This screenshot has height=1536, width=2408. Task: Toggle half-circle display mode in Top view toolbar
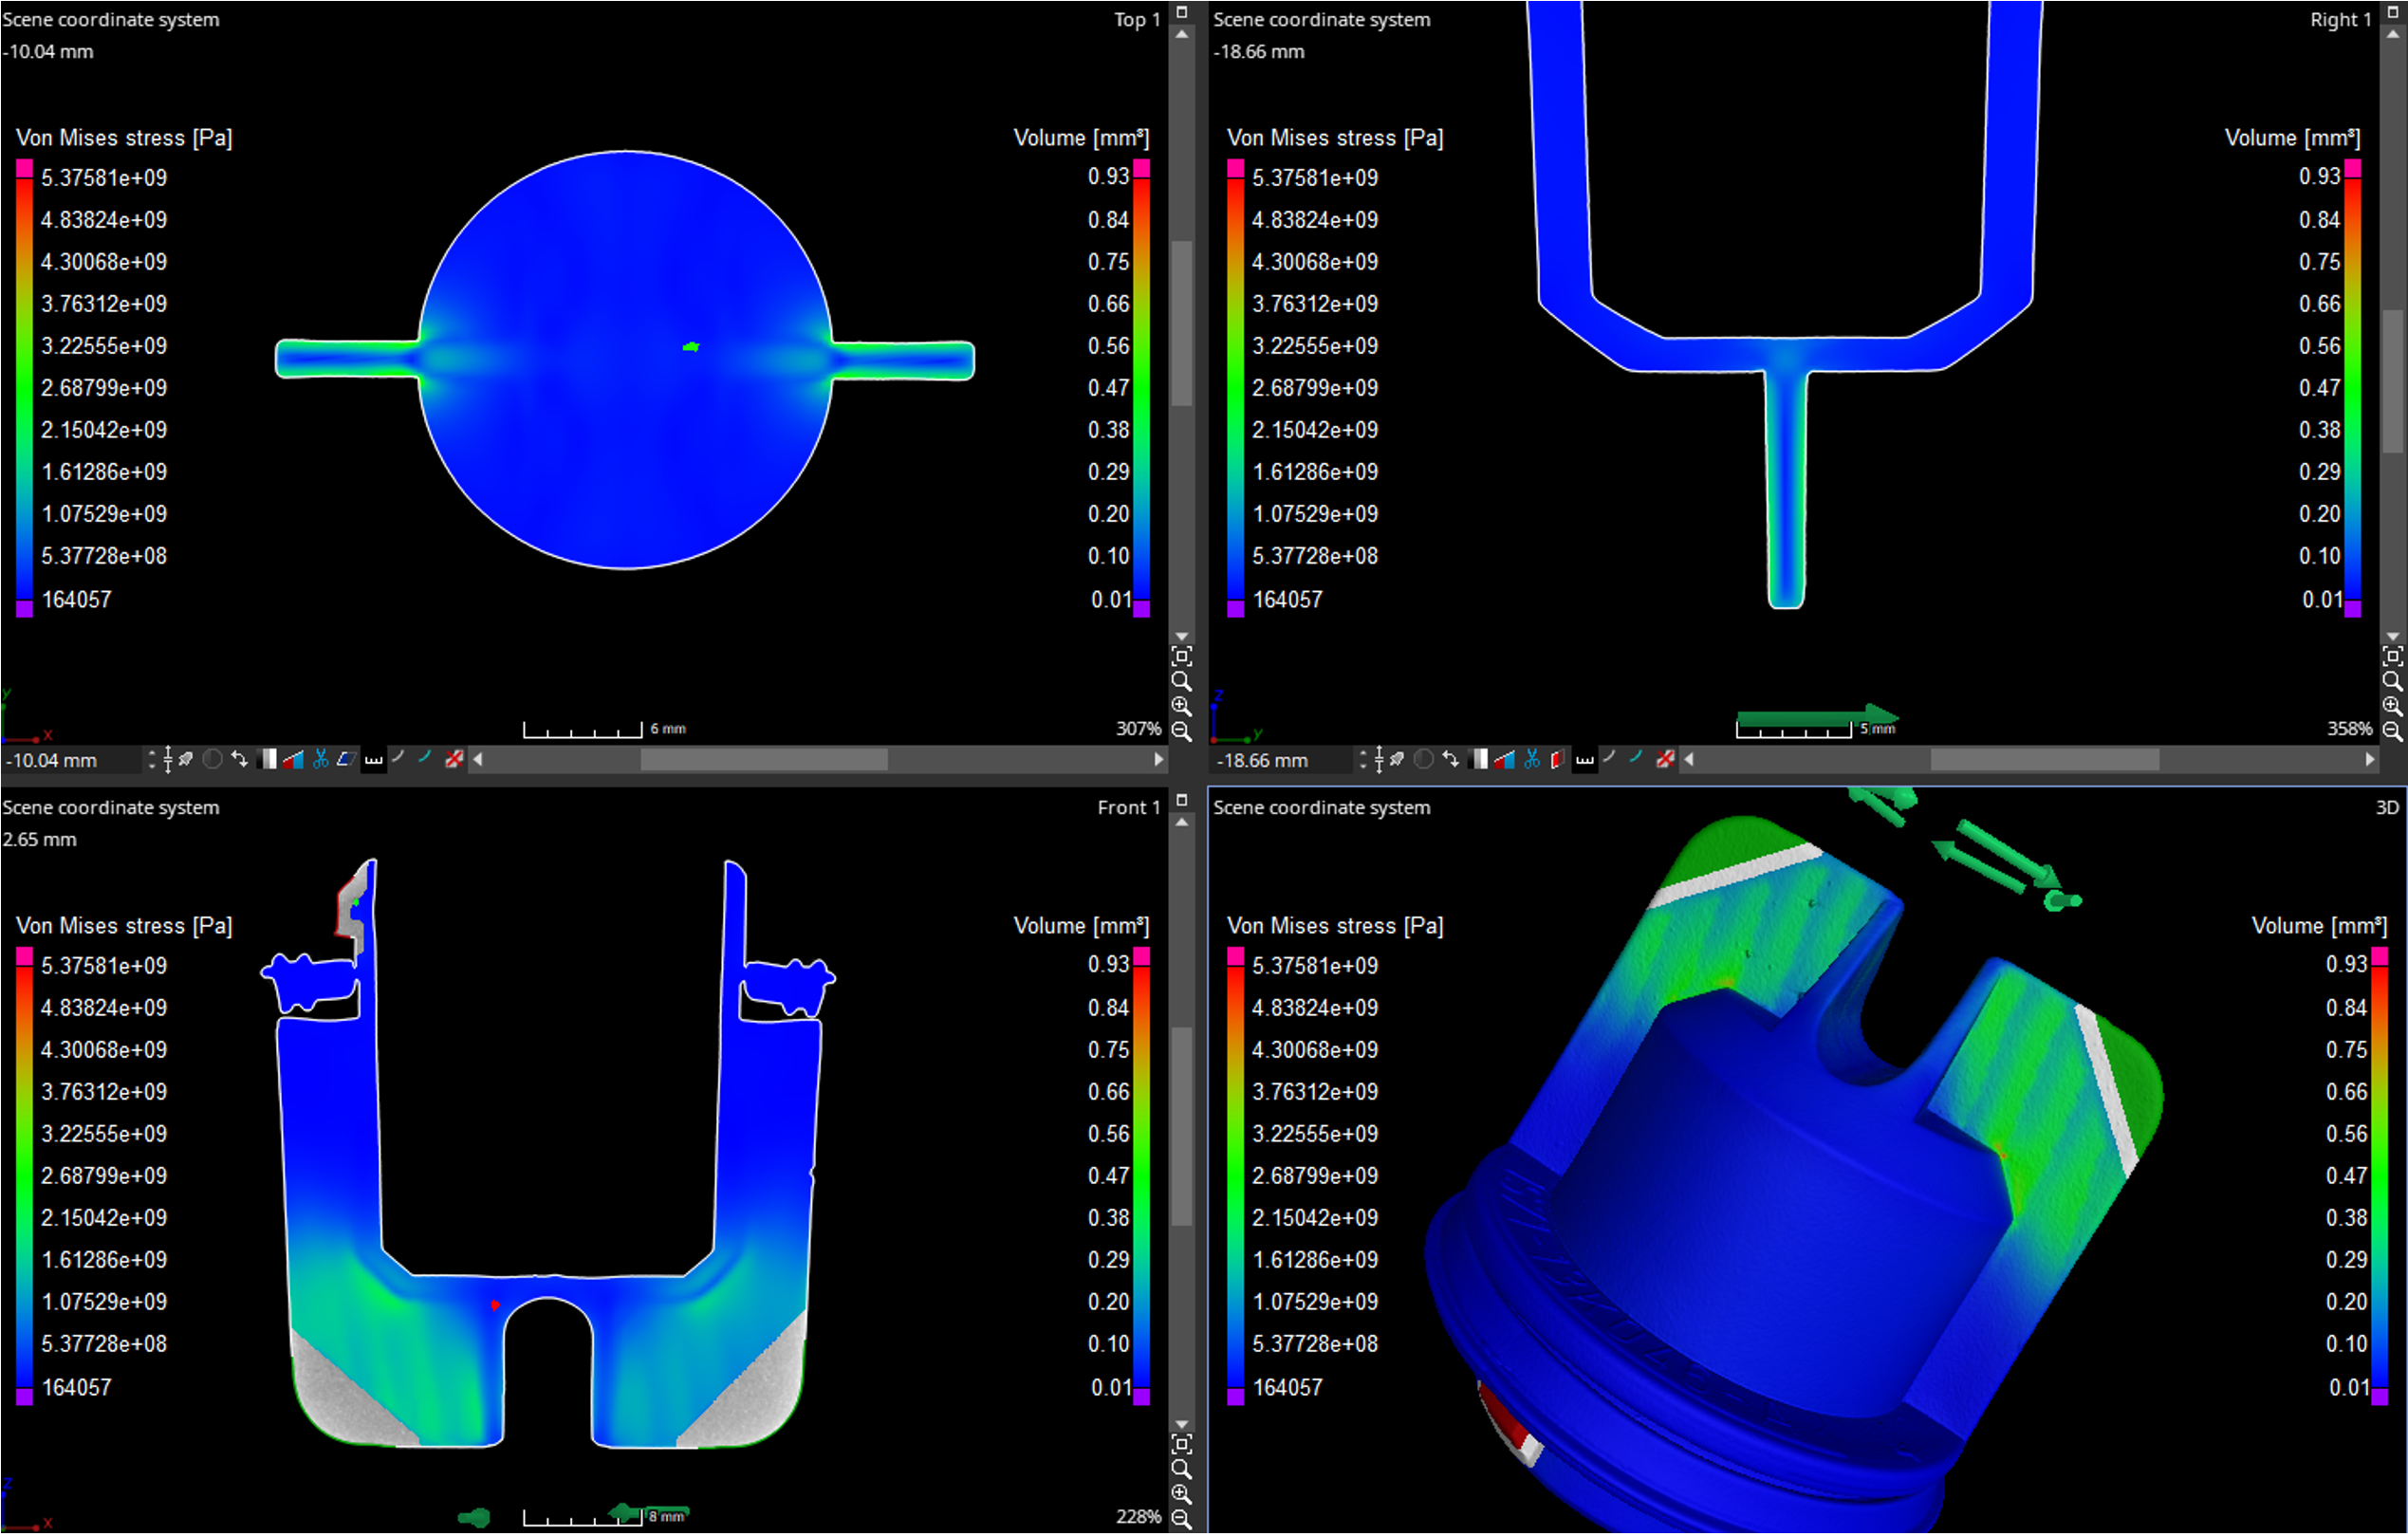click(213, 760)
